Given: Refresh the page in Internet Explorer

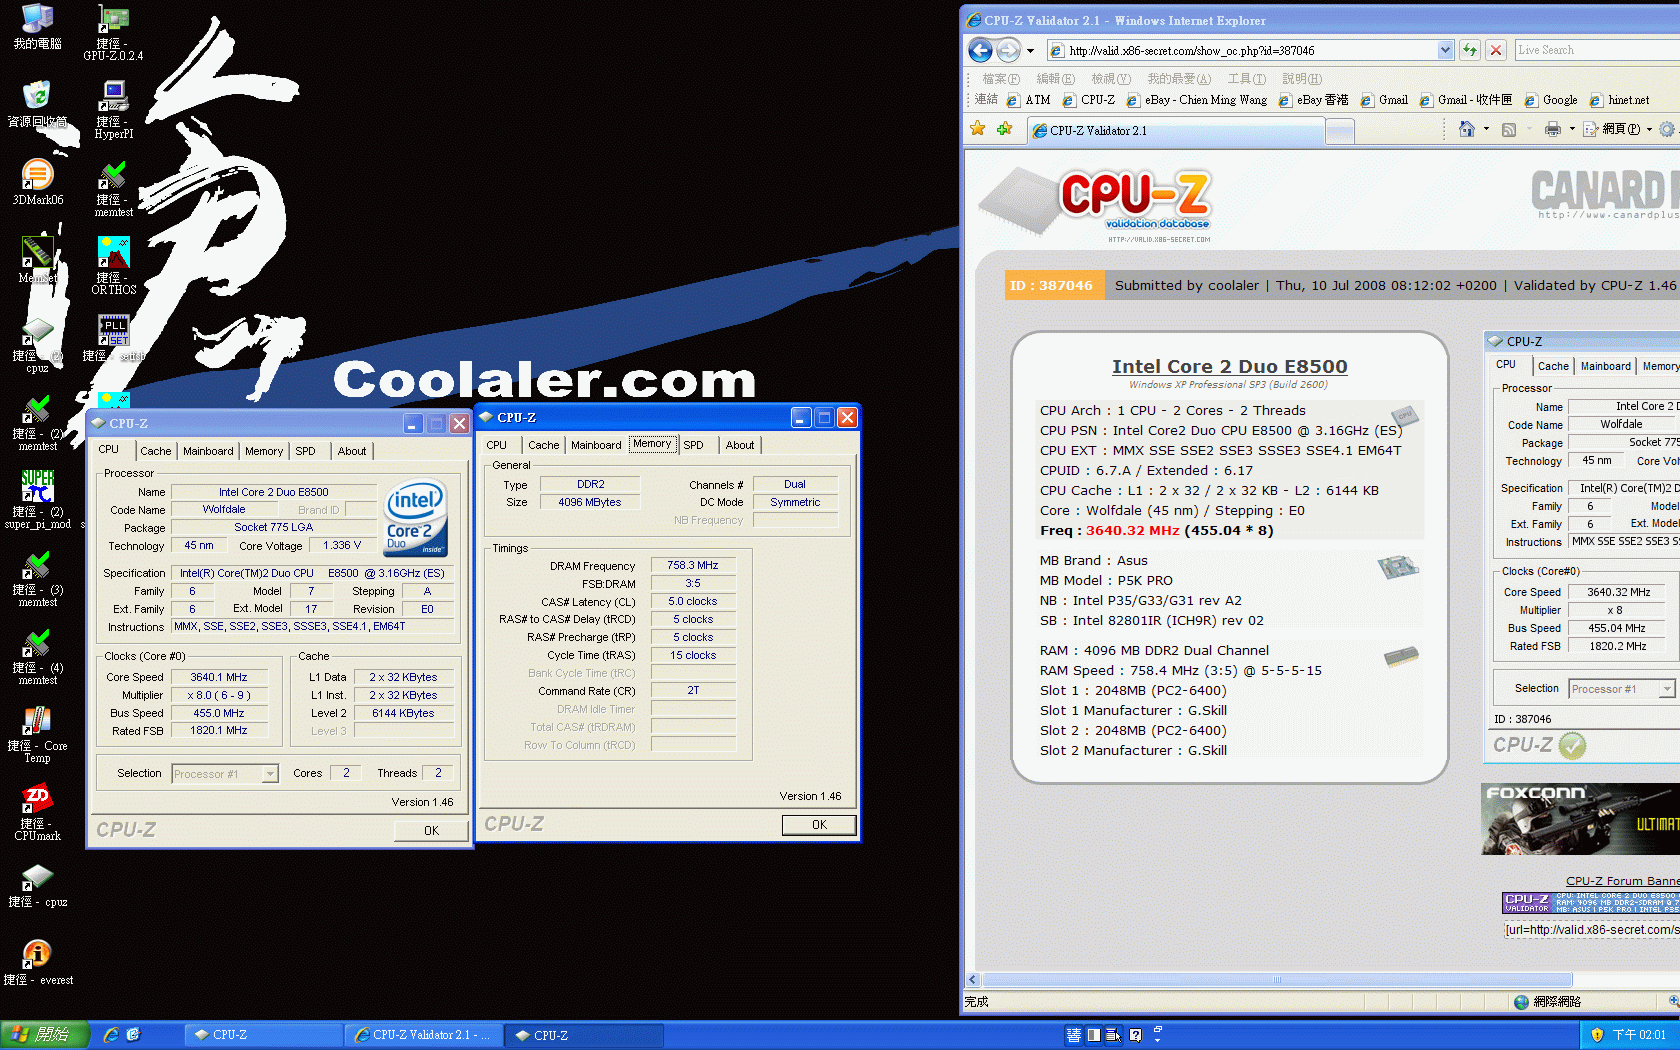Looking at the screenshot, I should 1470,50.
